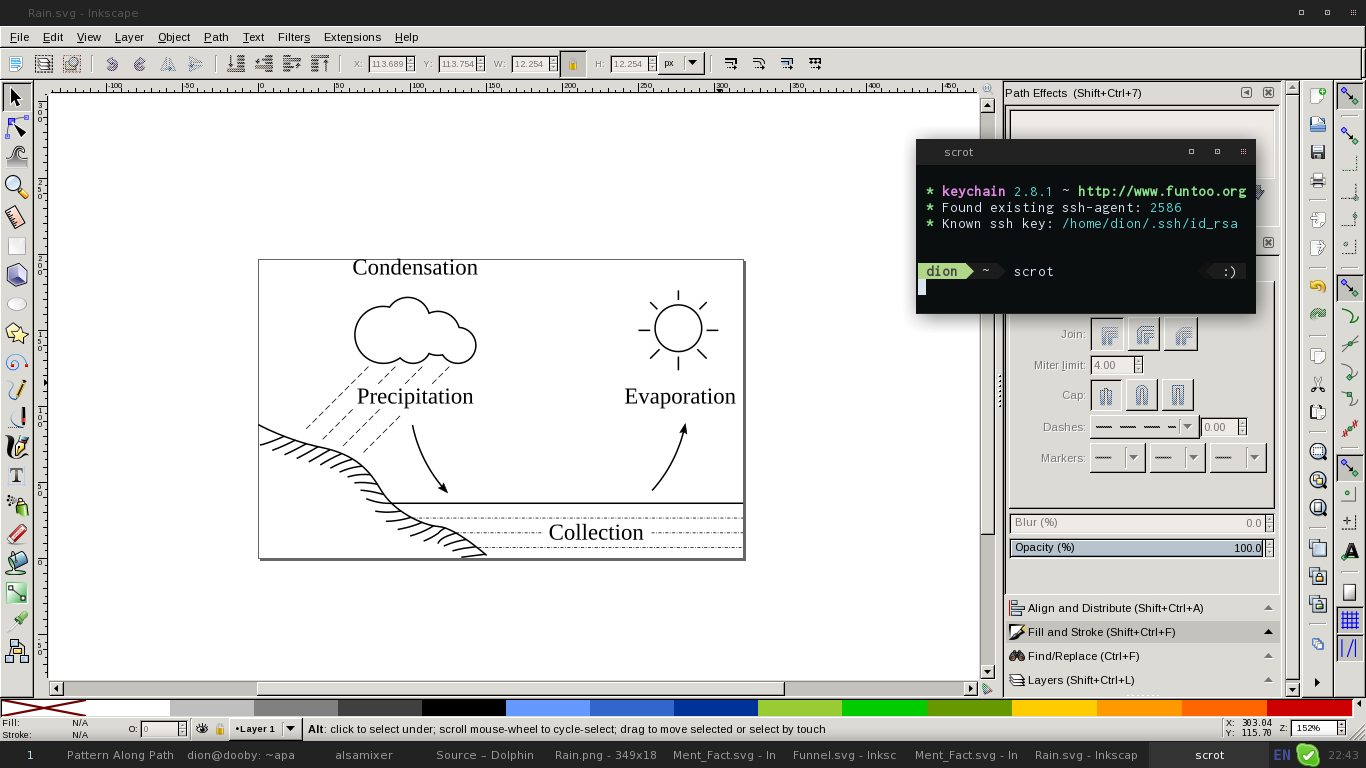The image size is (1366, 768).
Task: Select the Gradient tool
Action: [x=16, y=592]
